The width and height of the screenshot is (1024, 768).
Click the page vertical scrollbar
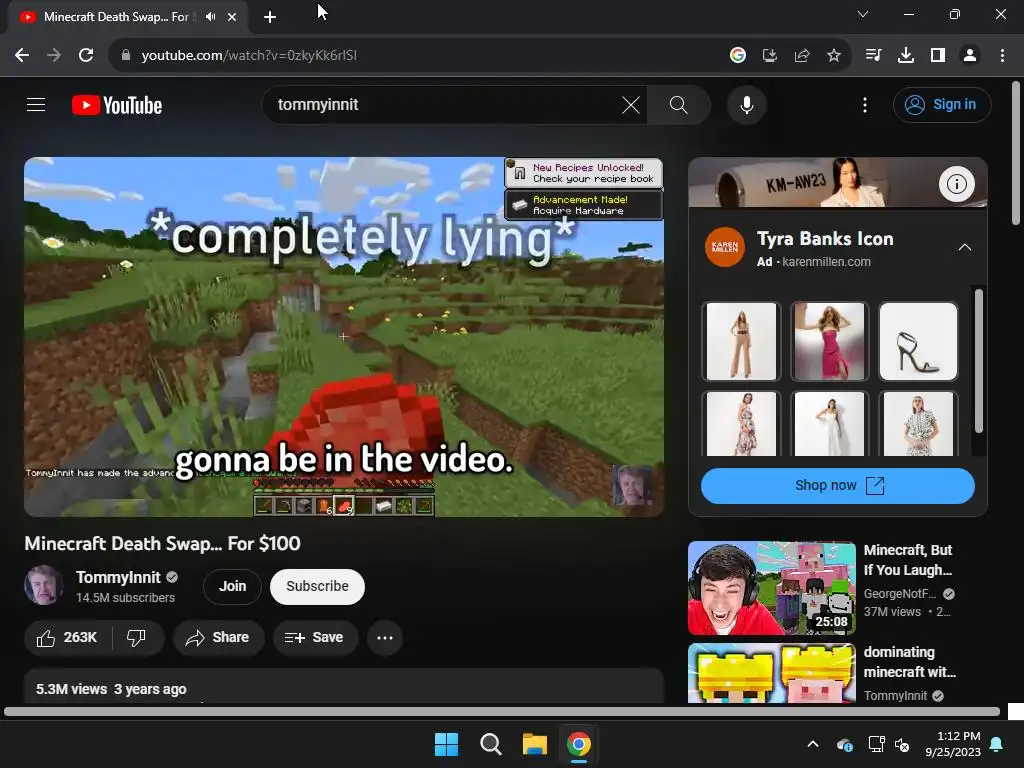1016,153
